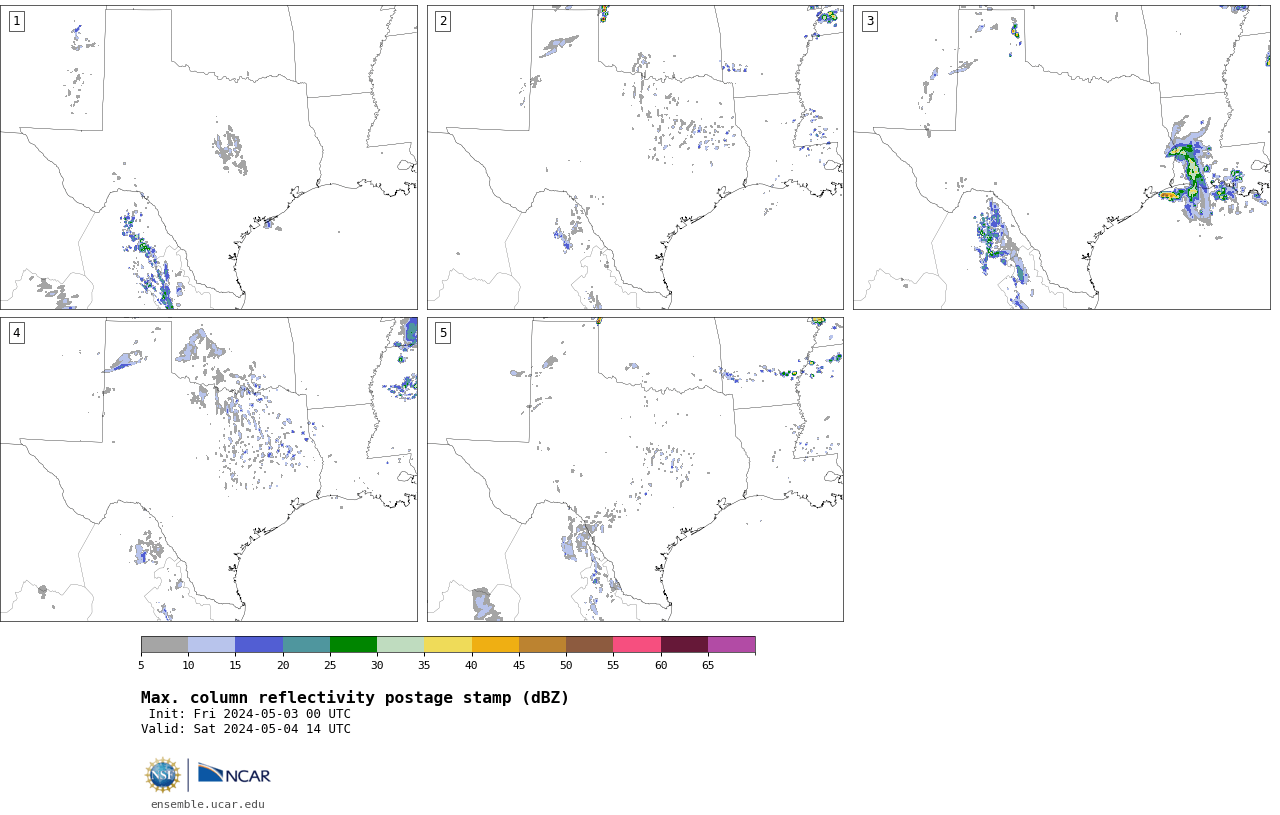Image resolution: width=1280 pixels, height=815 pixels.
Task: Click the teal 20-25 dBZ swatch
Action: tap(306, 644)
